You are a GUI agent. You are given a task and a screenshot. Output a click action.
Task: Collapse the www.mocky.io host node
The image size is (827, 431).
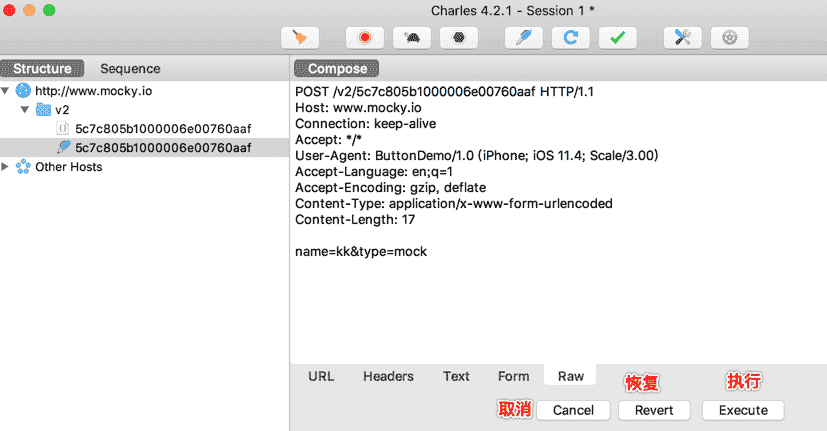click(7, 91)
